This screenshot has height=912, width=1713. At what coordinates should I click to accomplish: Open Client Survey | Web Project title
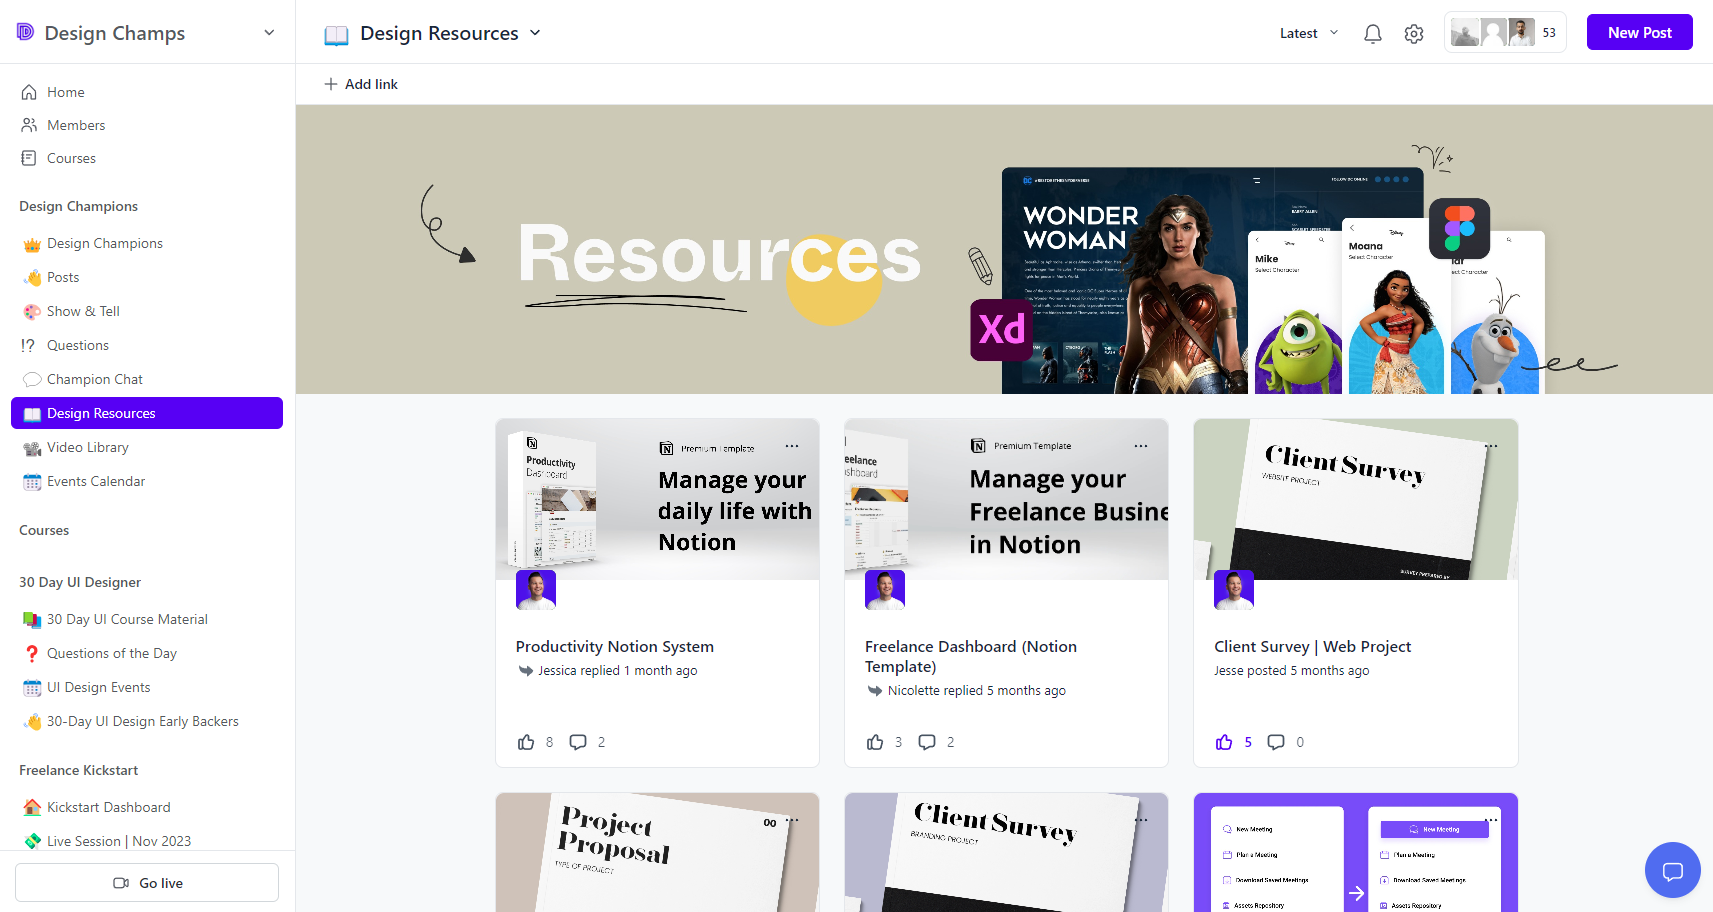coord(1312,647)
